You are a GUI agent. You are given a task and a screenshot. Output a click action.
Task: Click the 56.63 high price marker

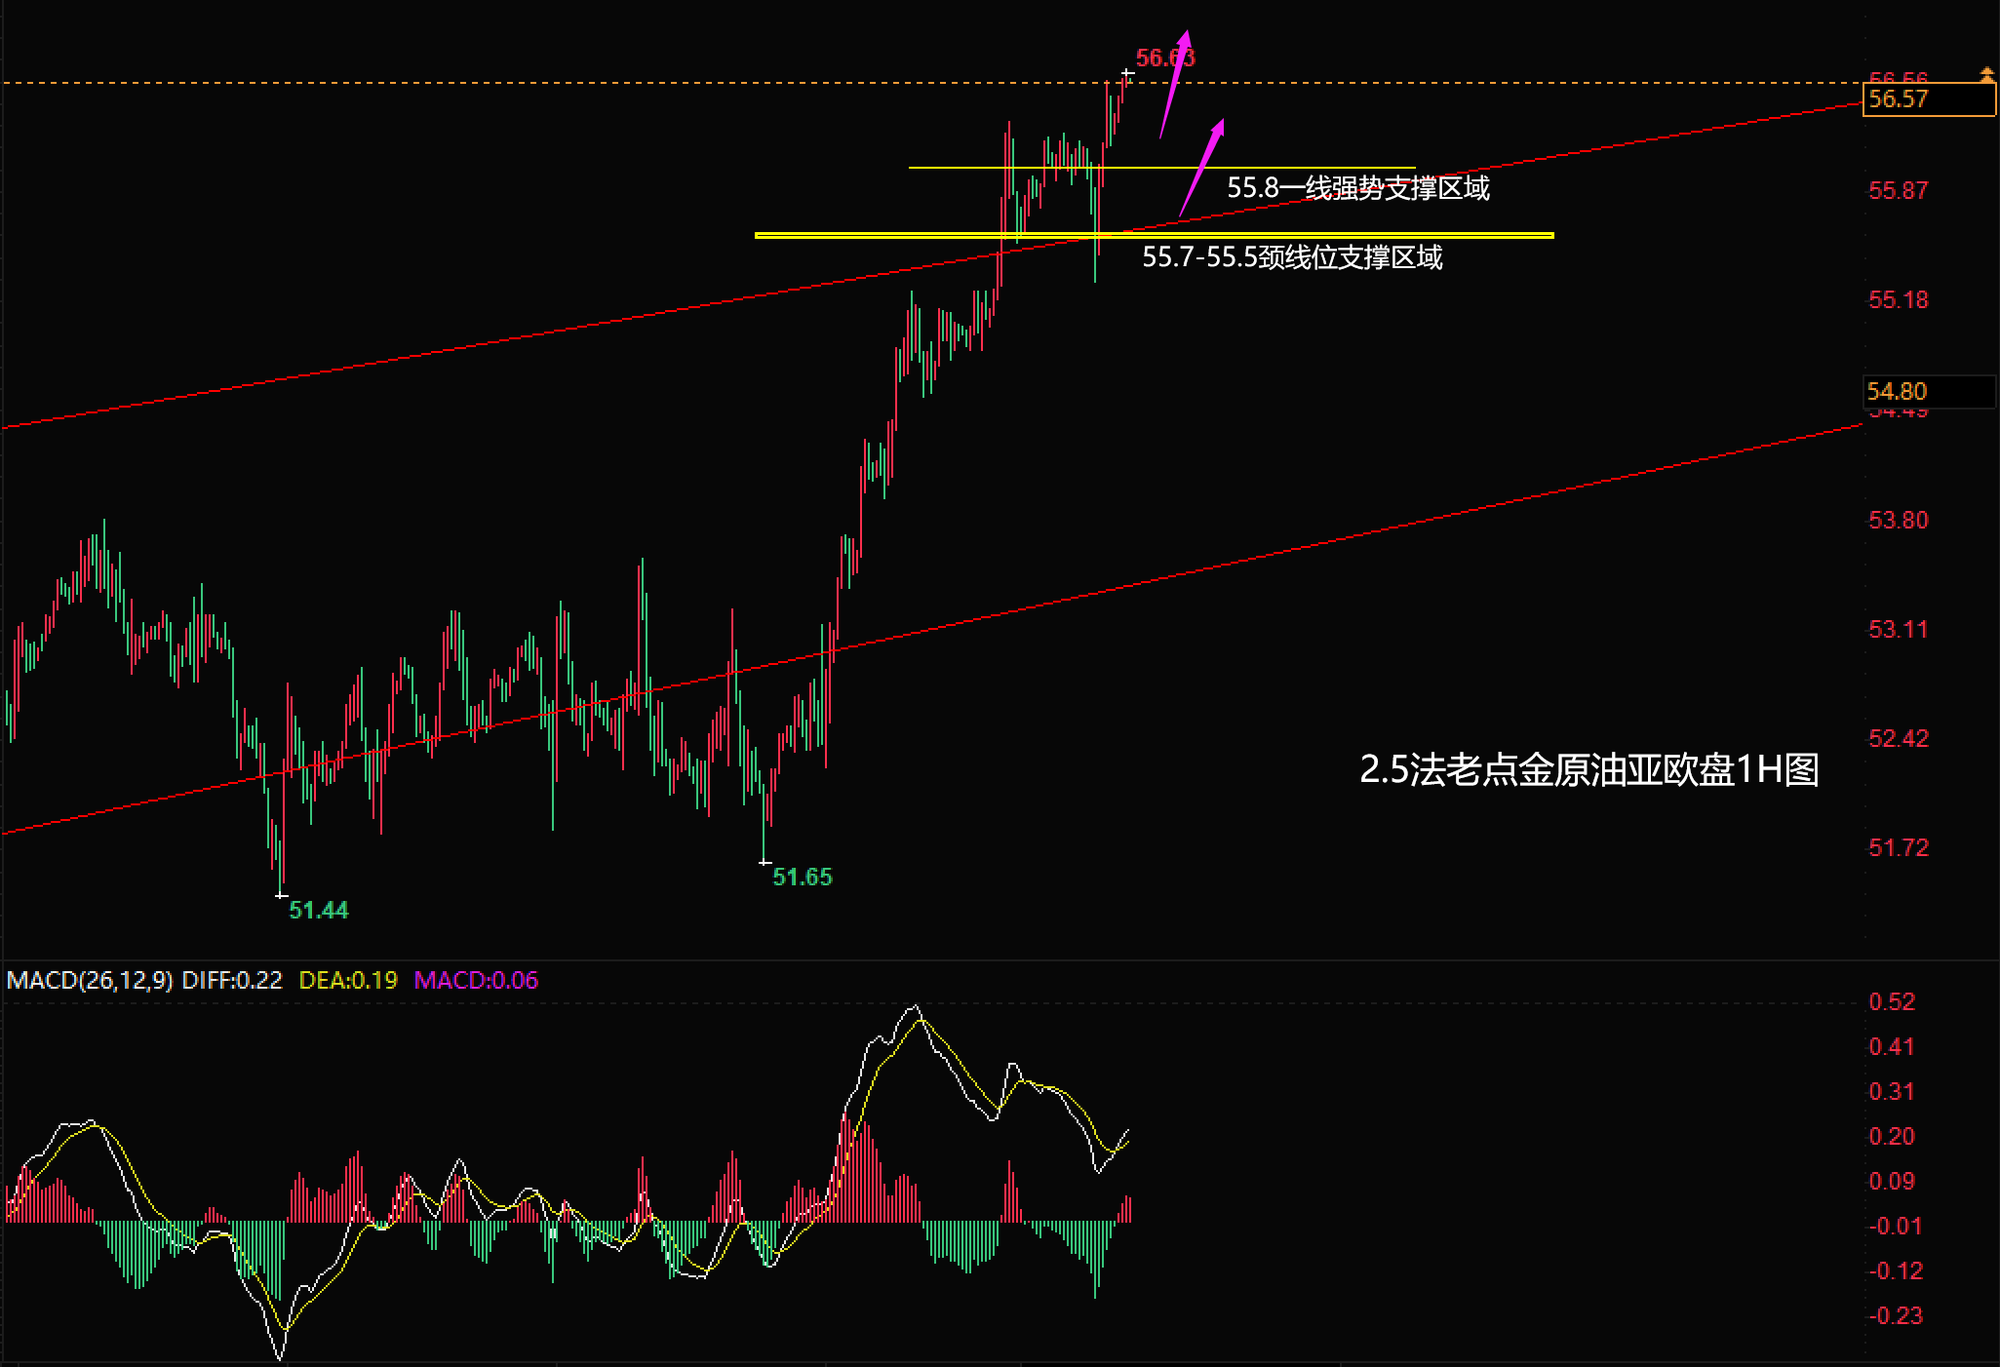[1164, 58]
